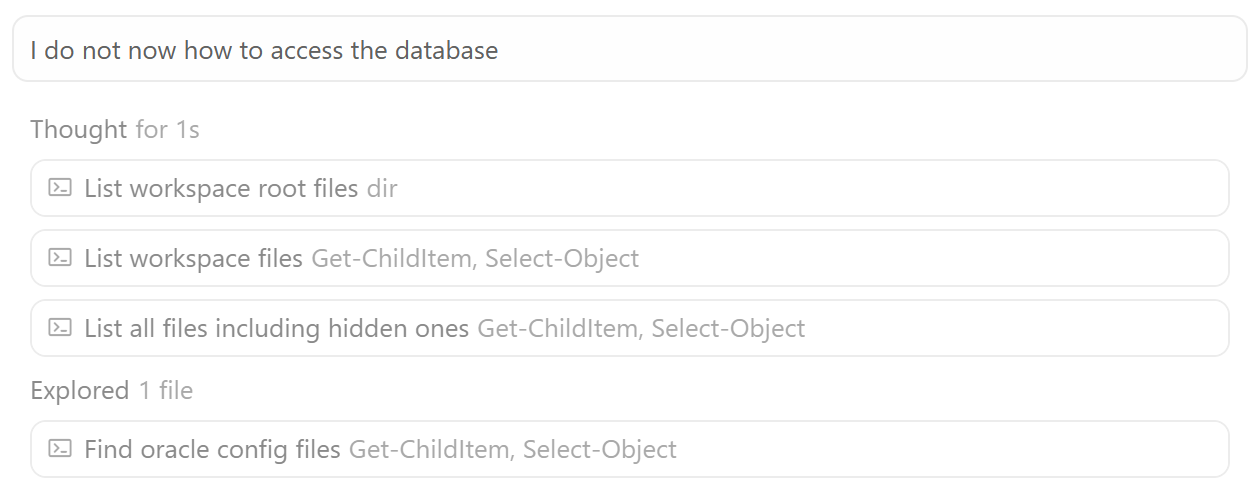Open the Find oracle config files step
The image size is (1260, 487).
pyautogui.click(x=212, y=449)
